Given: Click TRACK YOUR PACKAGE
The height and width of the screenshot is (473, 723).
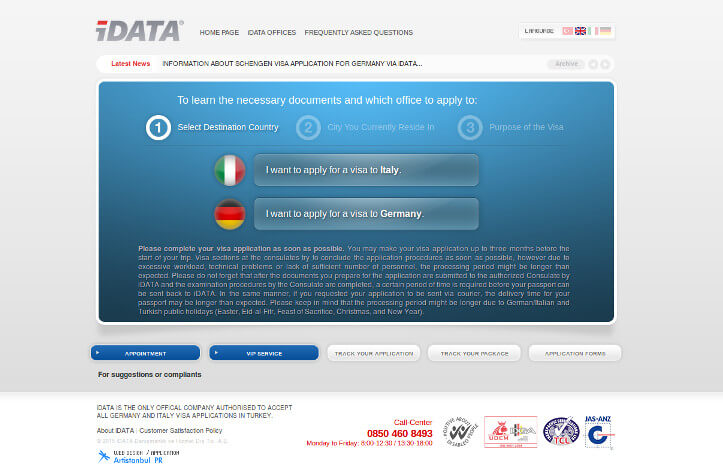Looking at the screenshot, I should click(474, 353).
